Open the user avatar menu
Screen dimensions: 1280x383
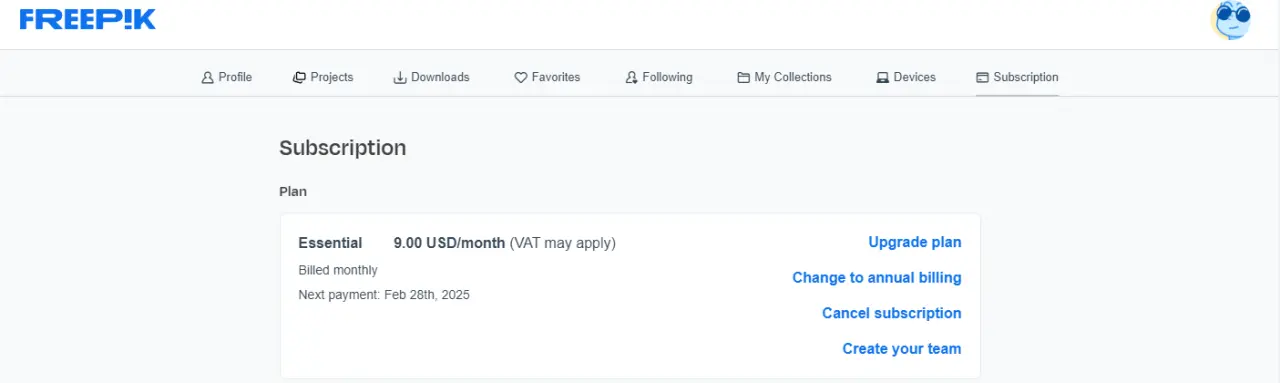click(1232, 20)
